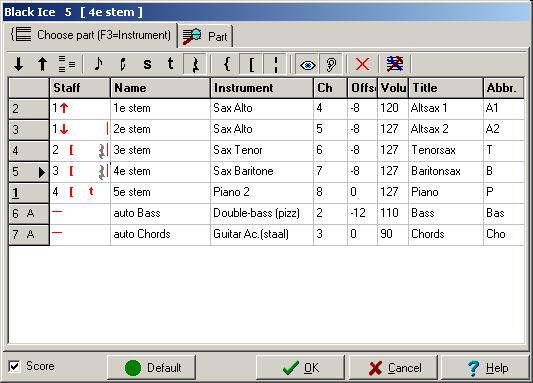Click the 'Baritonsax' title cell
Viewport: 533px width, 383px height.
446,171
